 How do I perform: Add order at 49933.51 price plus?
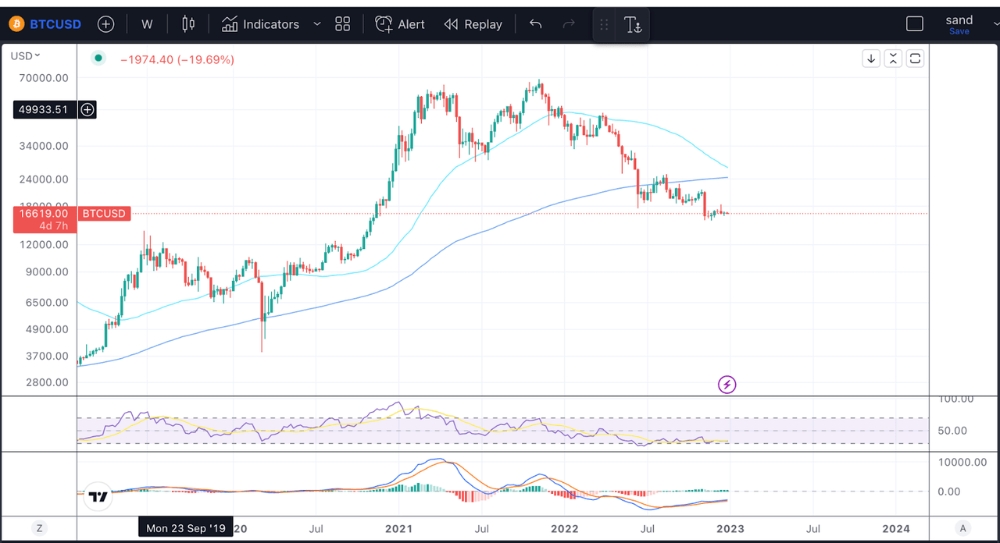[87, 110]
